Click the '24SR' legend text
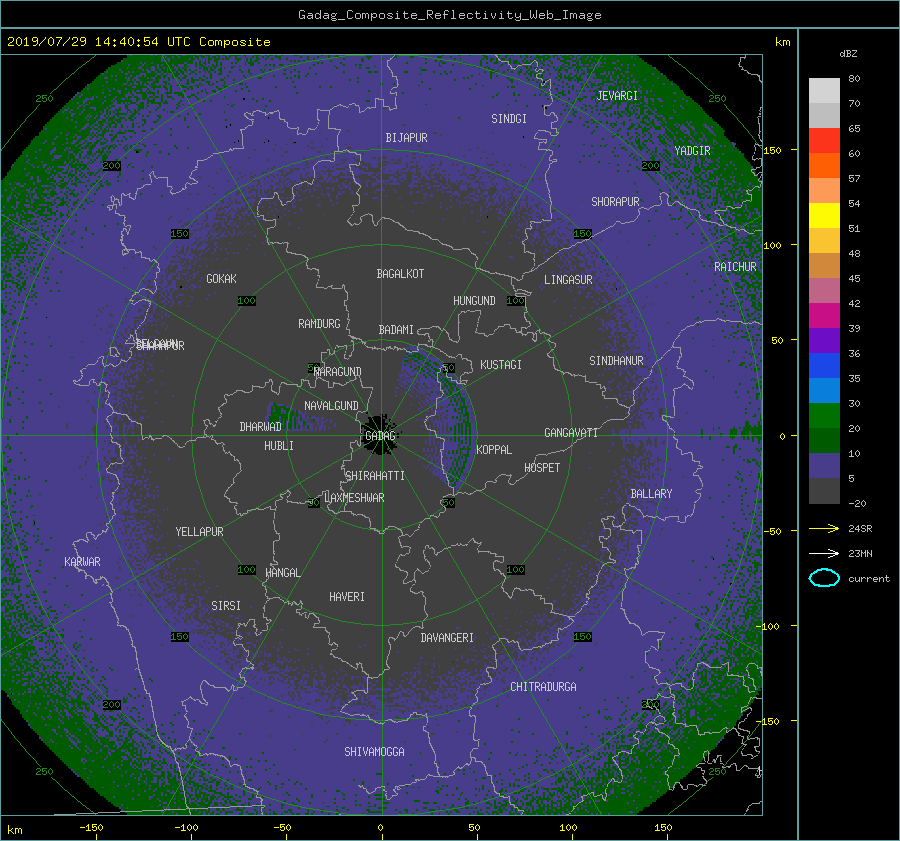The image size is (900, 841). pos(860,529)
